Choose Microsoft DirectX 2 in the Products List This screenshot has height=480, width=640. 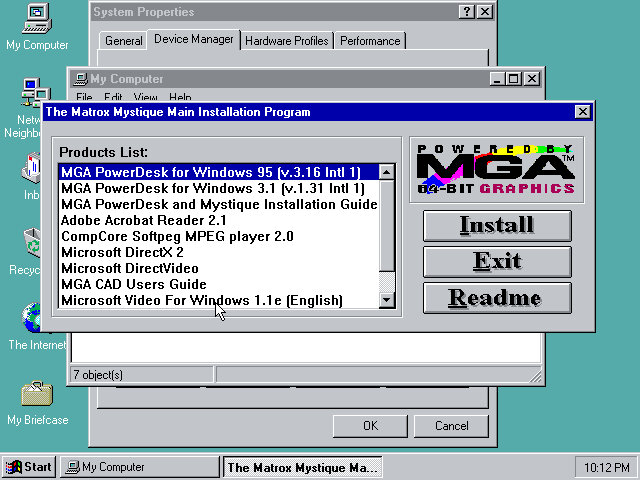point(122,252)
